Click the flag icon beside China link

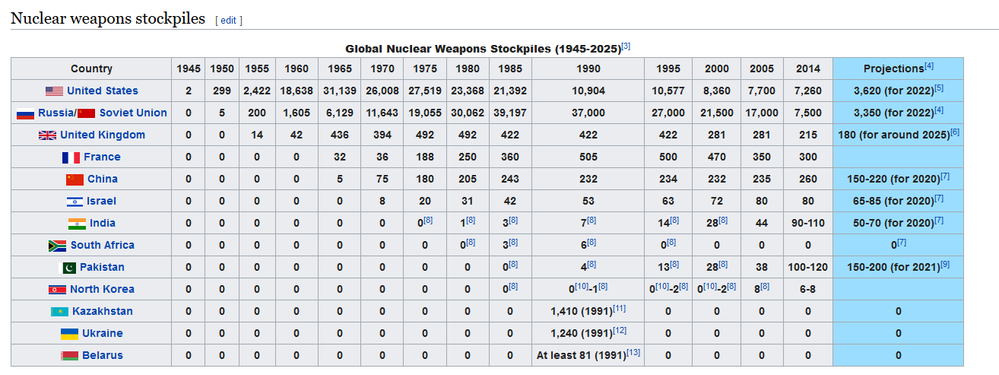click(x=75, y=180)
